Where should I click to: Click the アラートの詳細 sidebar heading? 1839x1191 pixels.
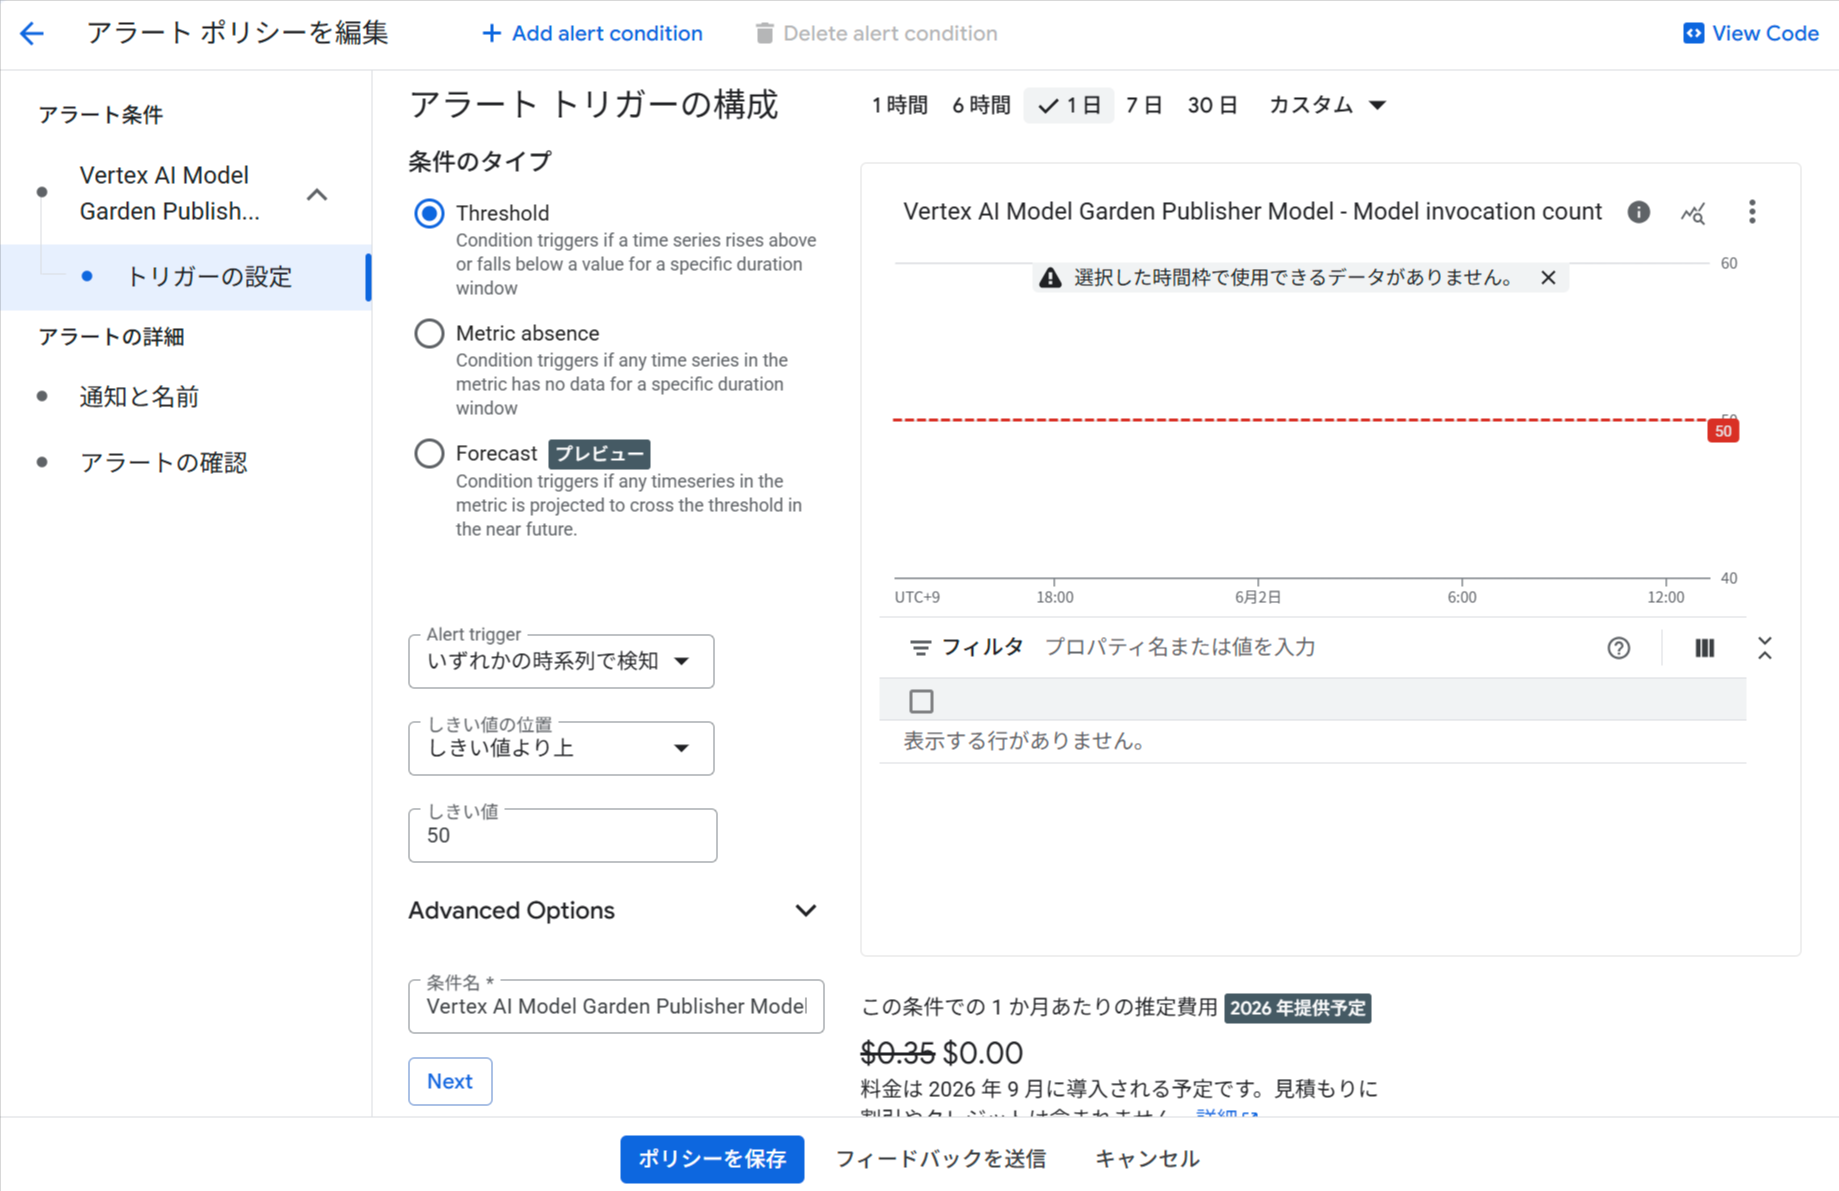[111, 337]
